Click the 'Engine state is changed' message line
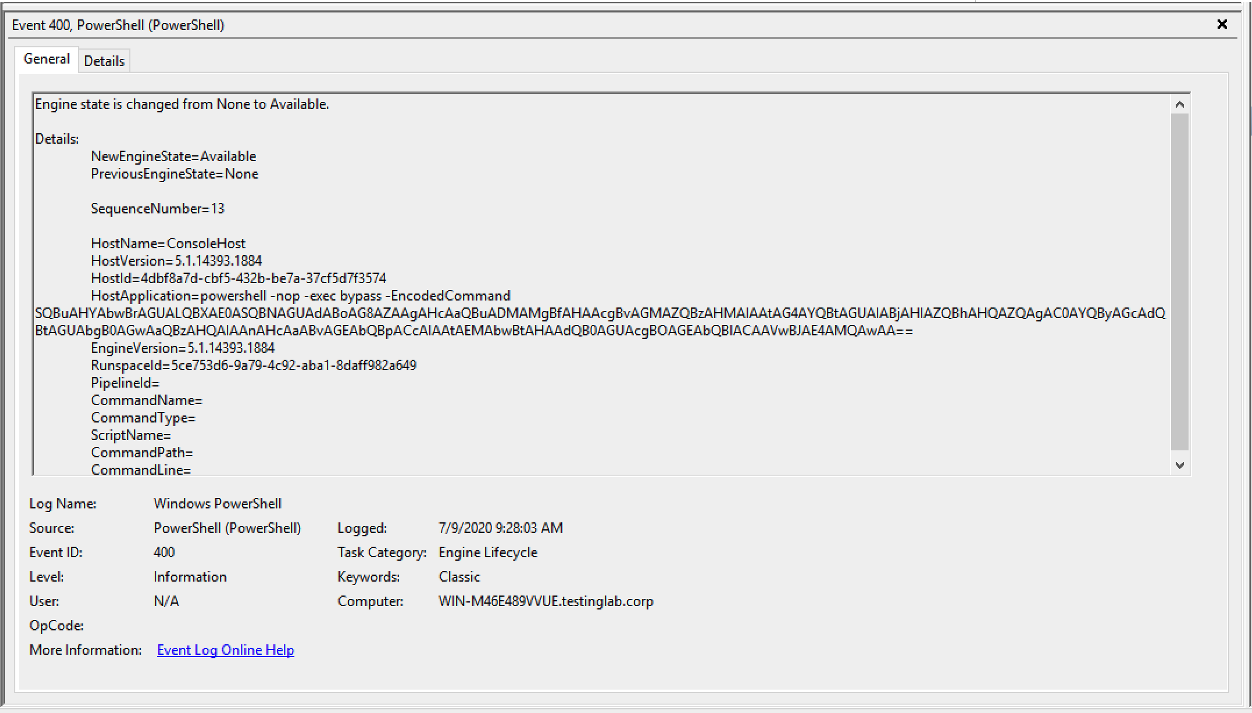Screen dimensions: 1252x713 tap(182, 104)
